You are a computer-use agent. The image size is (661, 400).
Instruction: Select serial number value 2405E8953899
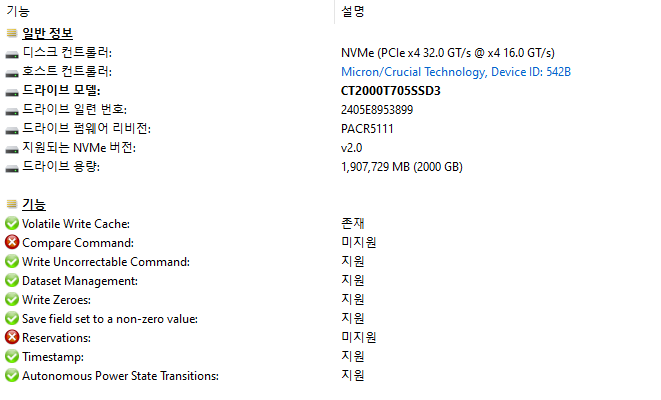(377, 110)
